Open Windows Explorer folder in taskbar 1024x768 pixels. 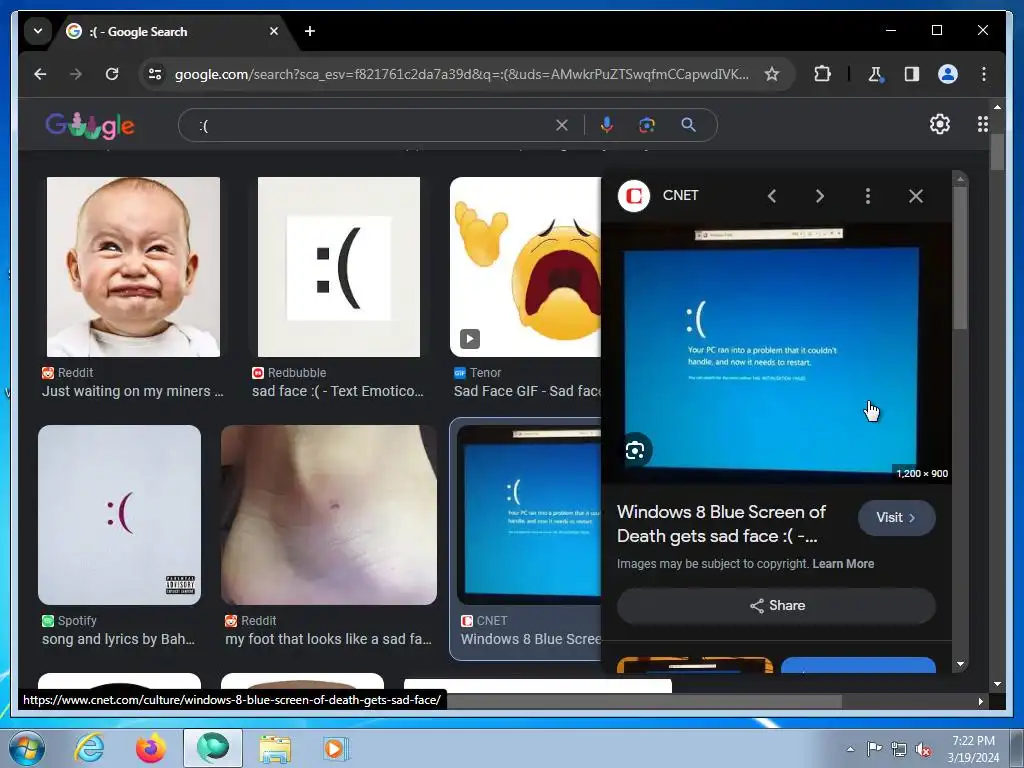click(x=275, y=748)
